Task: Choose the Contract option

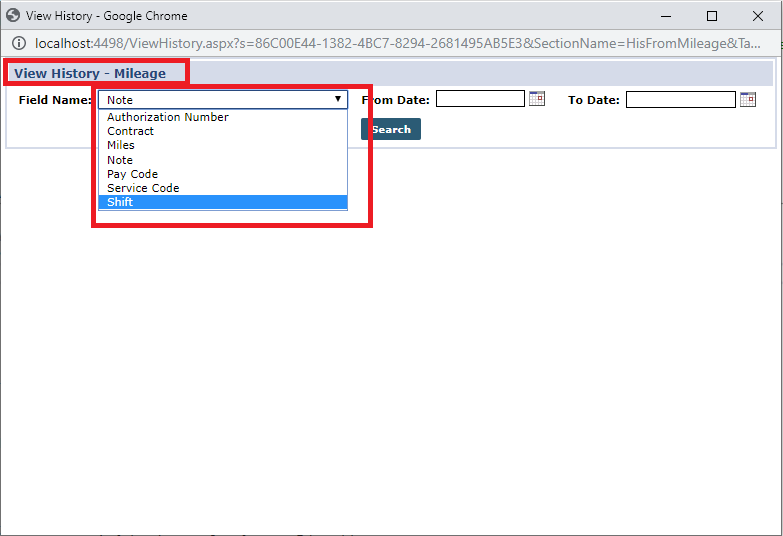Action: 131,131
